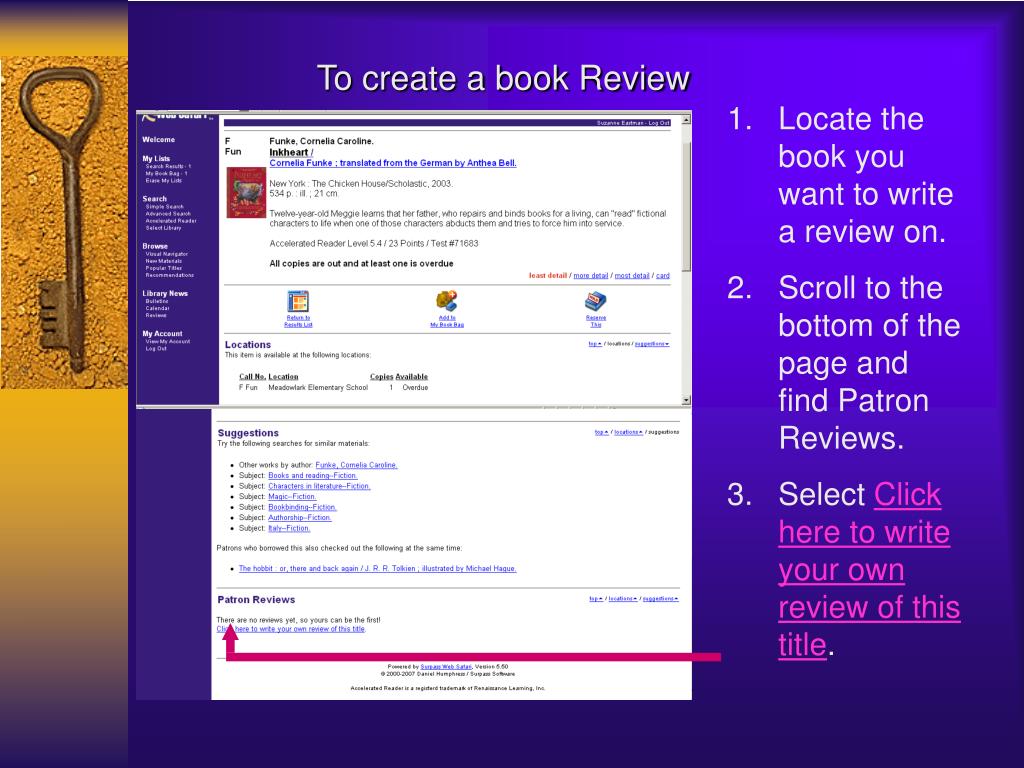
Task: Click Erase My Lists in sidebar
Action: tap(163, 181)
